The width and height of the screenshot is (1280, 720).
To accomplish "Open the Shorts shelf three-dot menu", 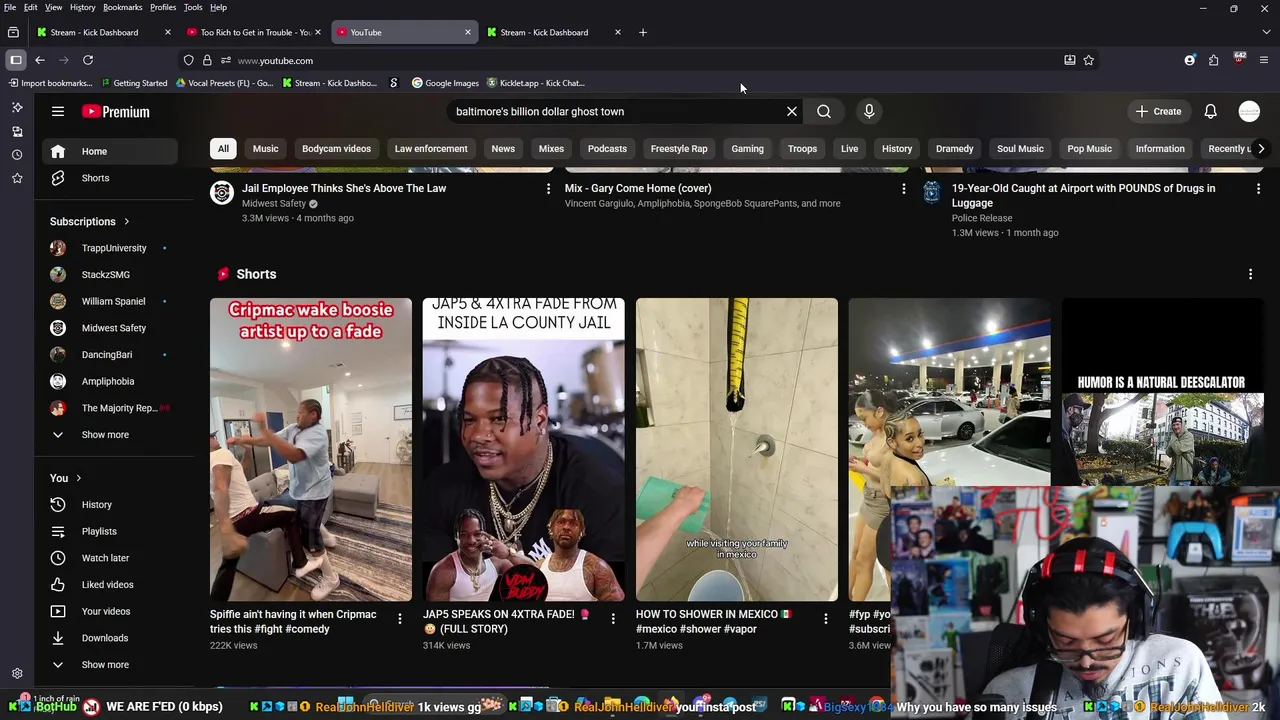I will (x=1250, y=274).
